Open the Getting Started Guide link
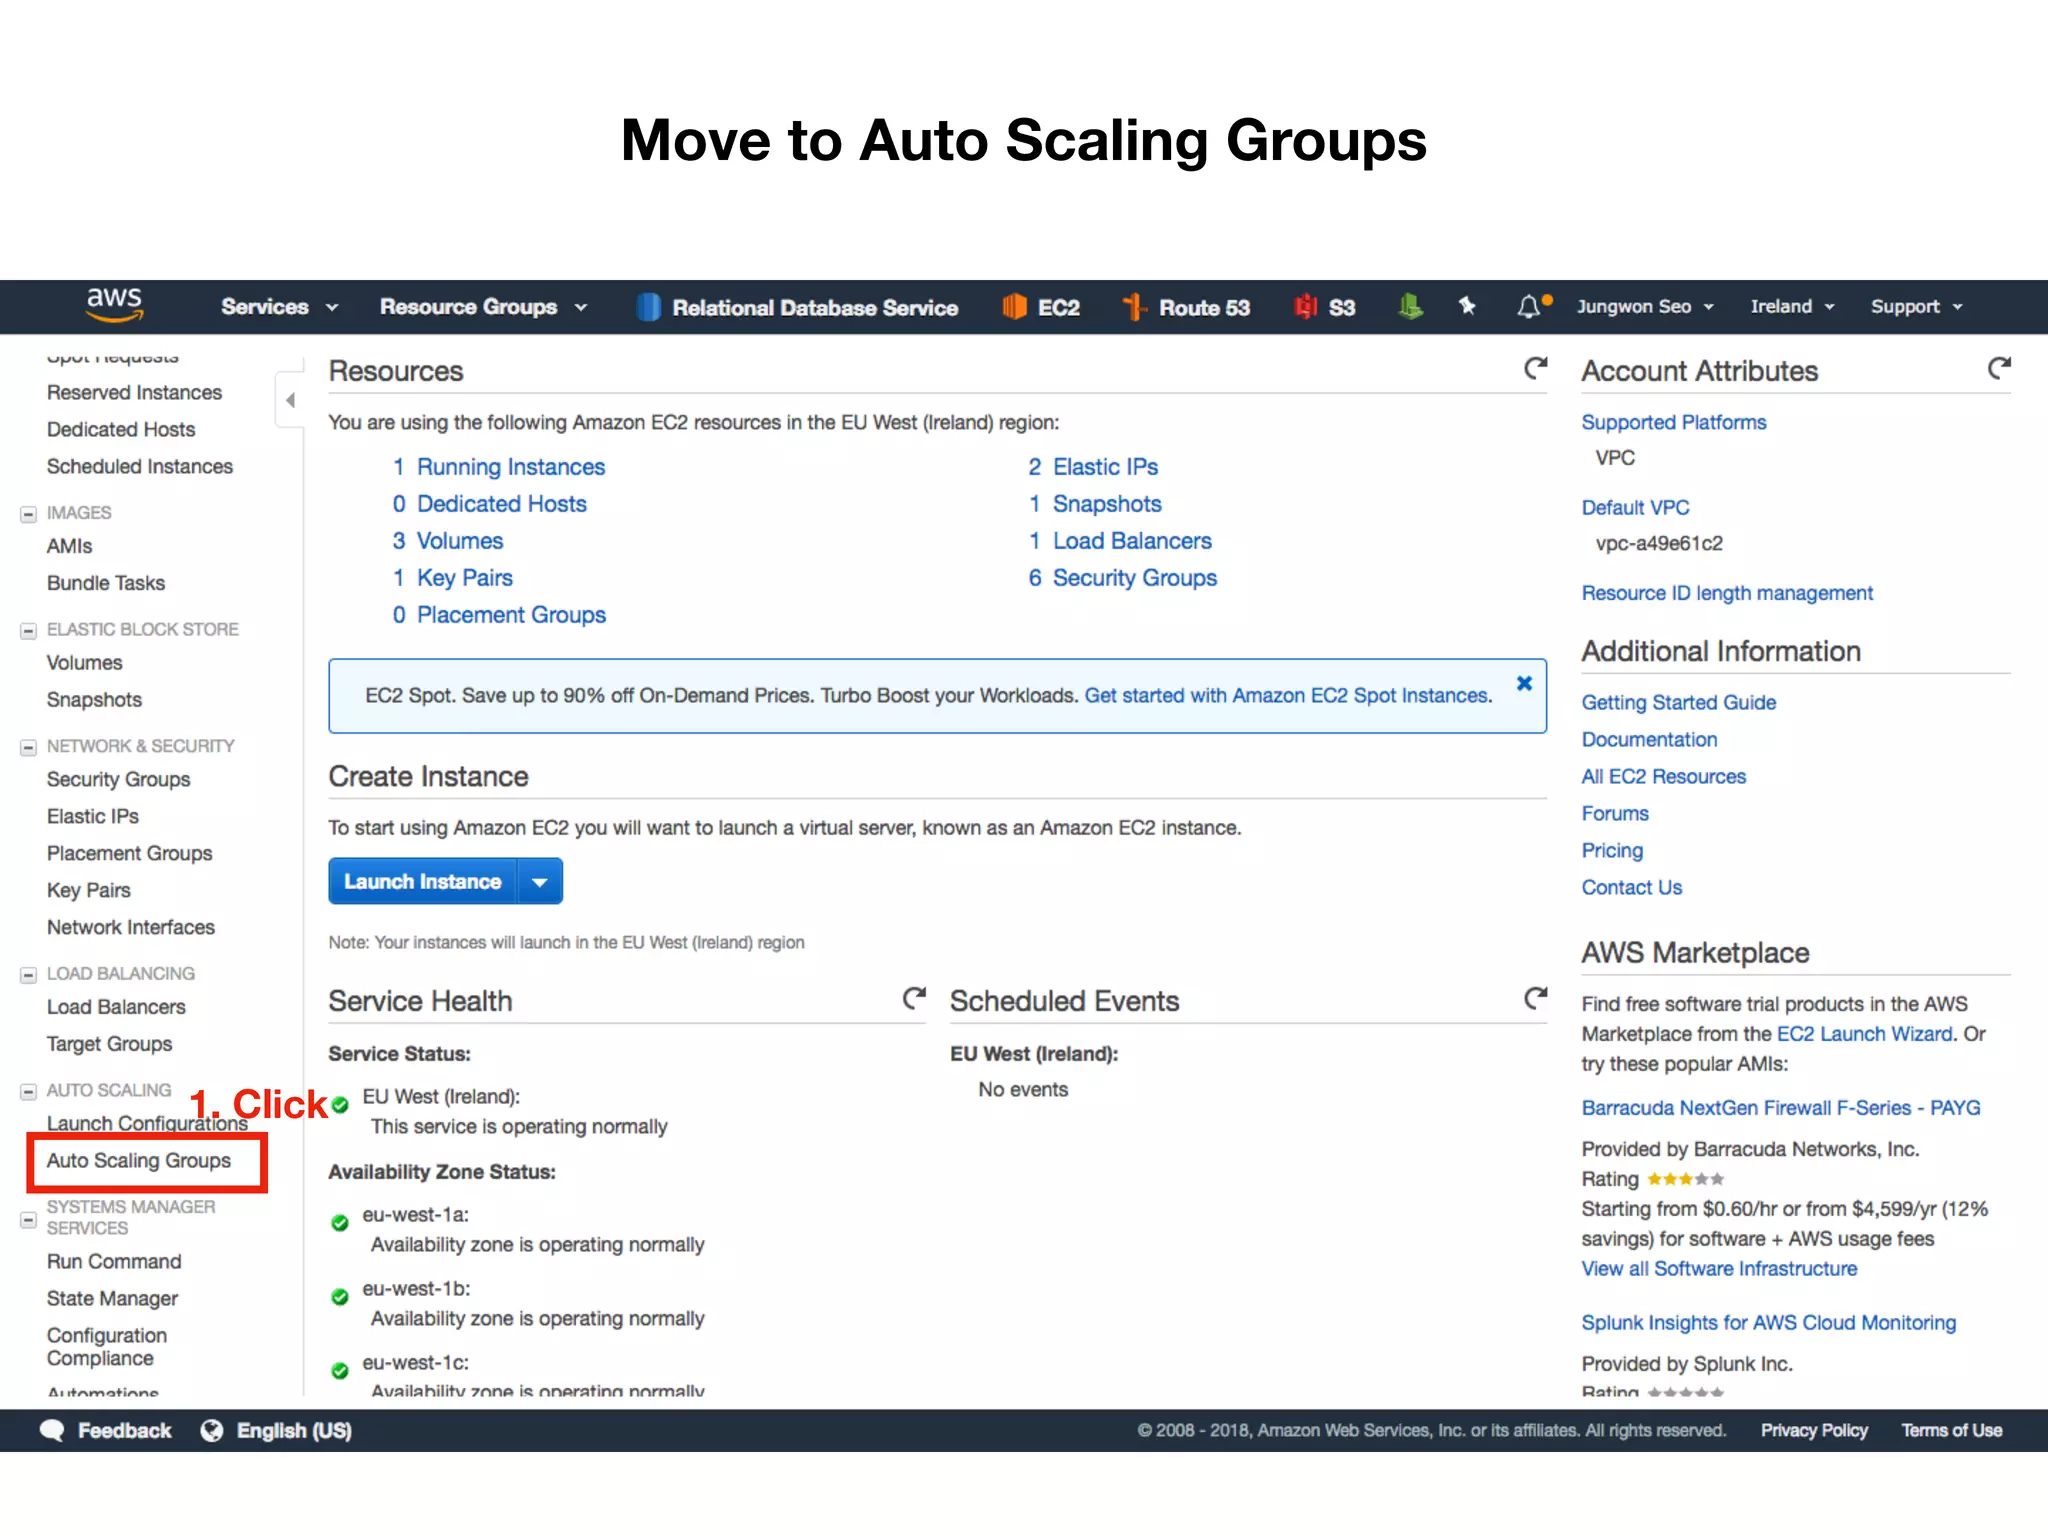This screenshot has width=2048, height=1536. click(1678, 702)
